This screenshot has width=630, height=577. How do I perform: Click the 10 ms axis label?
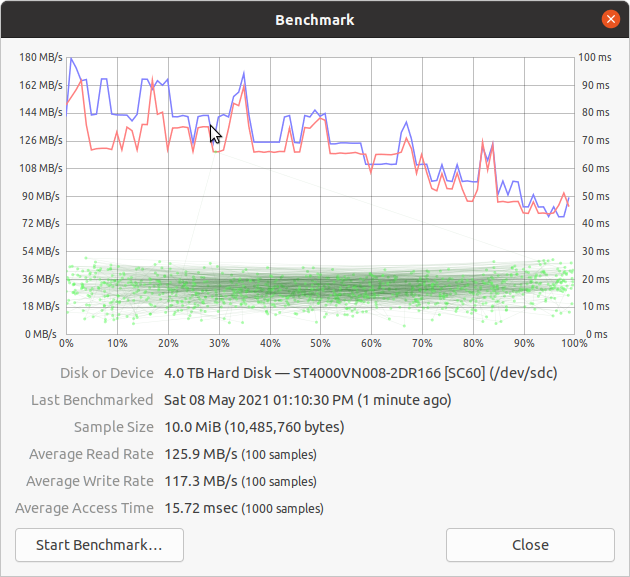coord(595,306)
